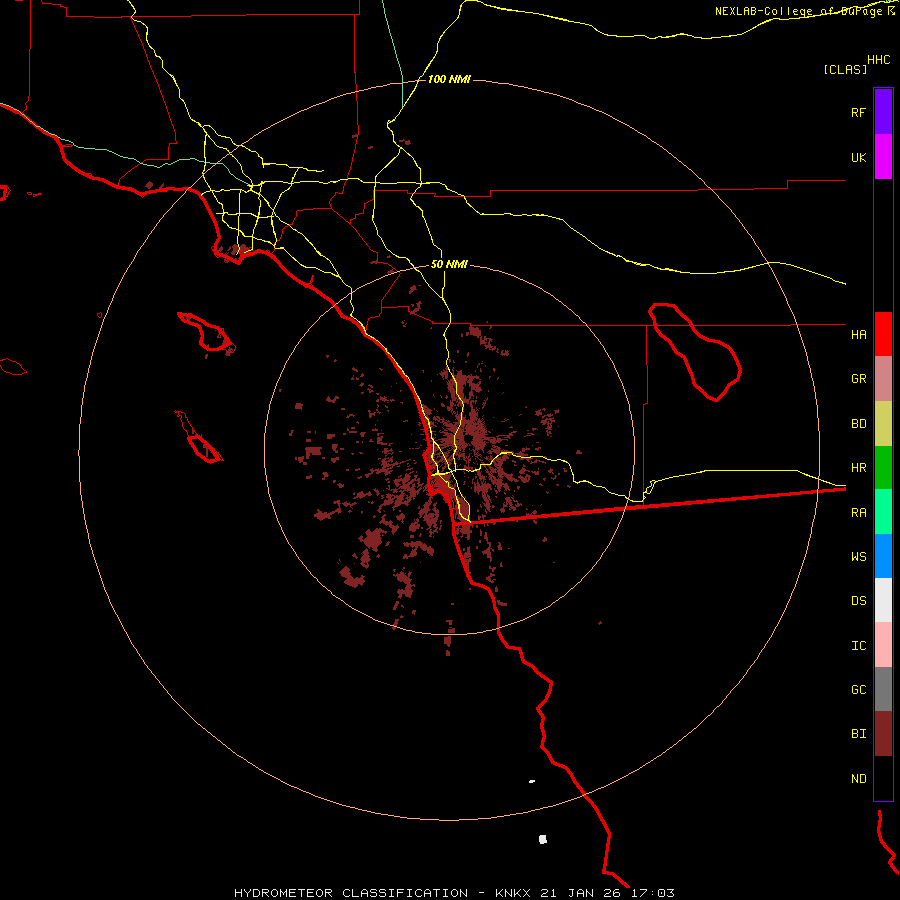Click the blue WS legend swatch
Image resolution: width=900 pixels, height=900 pixels.
coord(883,556)
